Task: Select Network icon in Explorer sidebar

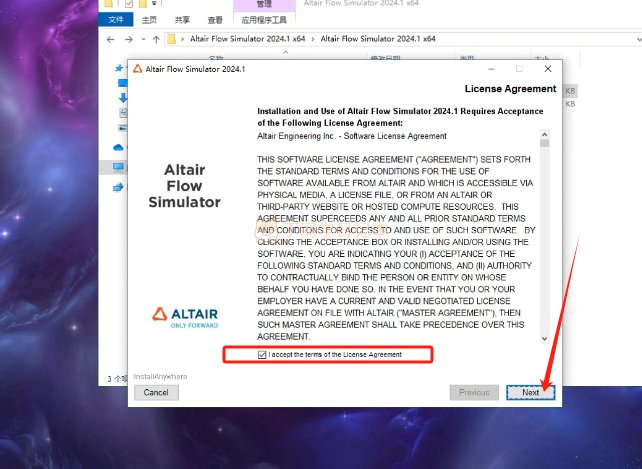Action: click(118, 187)
